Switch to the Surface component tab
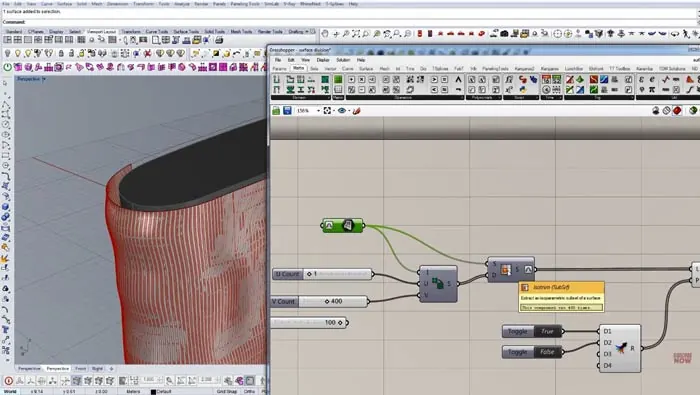This screenshot has height=395, width=700. click(366, 69)
